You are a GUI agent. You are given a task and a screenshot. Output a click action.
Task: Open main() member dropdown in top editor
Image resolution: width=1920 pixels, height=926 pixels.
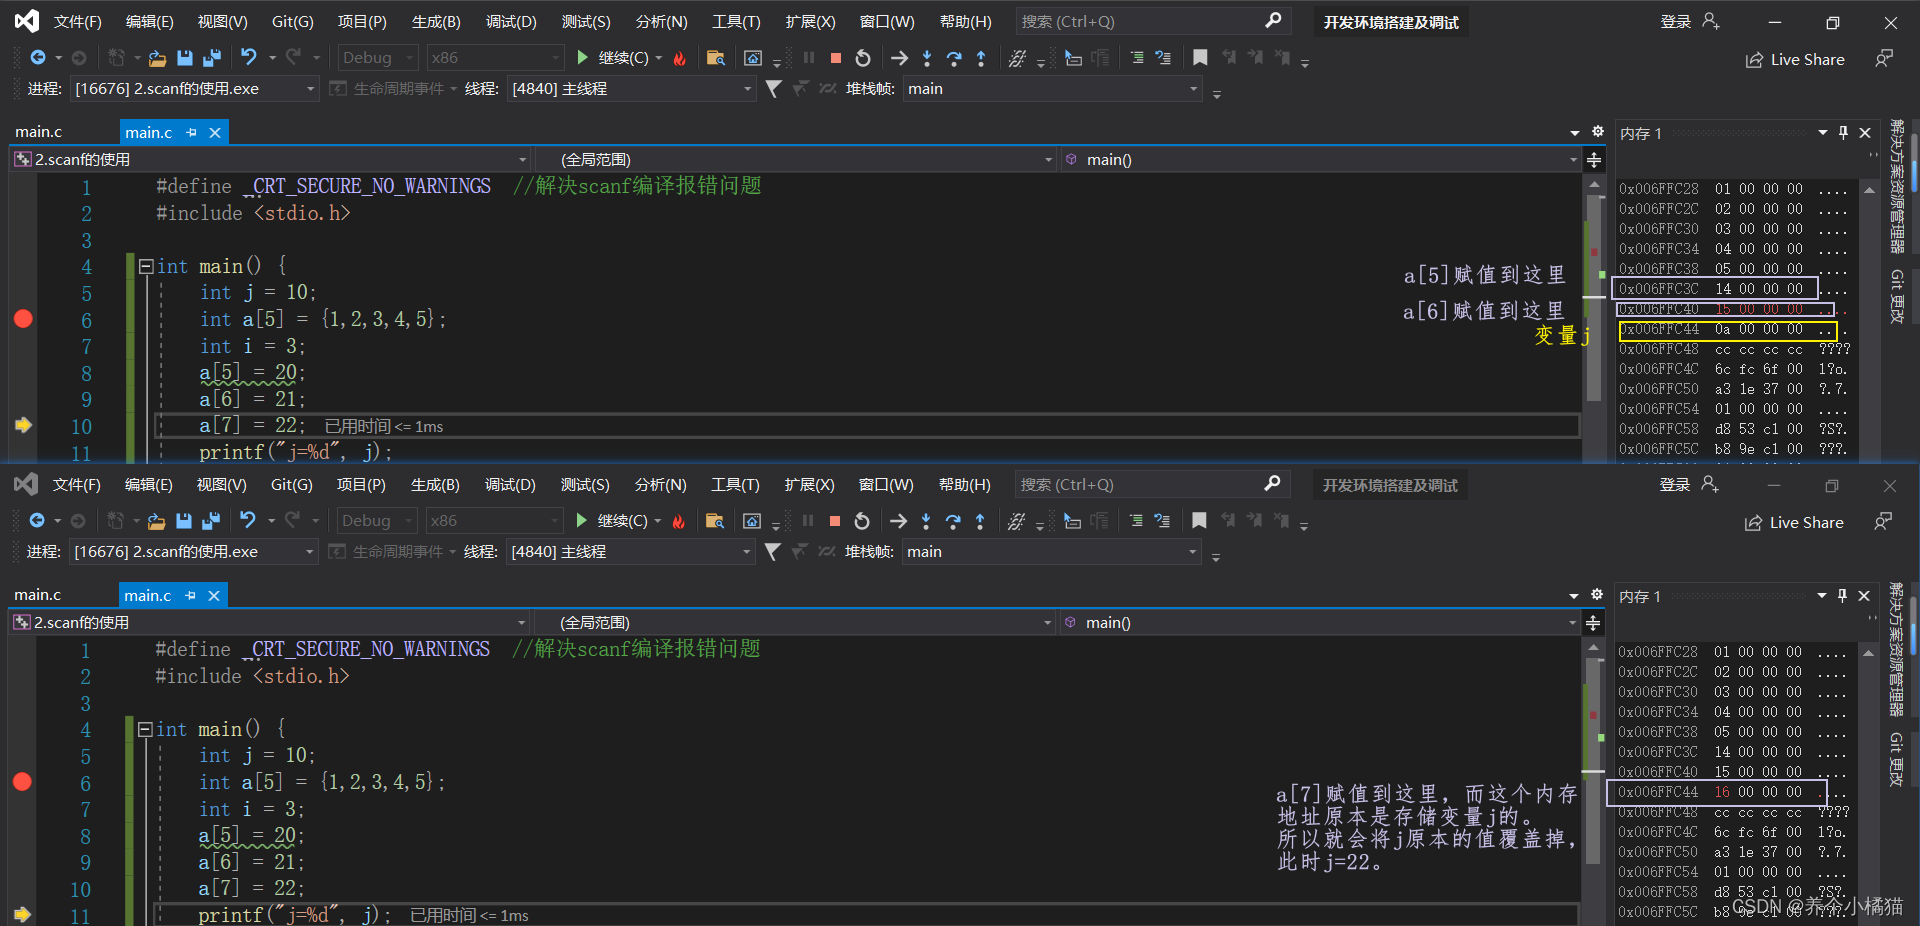pyautogui.click(x=1320, y=160)
